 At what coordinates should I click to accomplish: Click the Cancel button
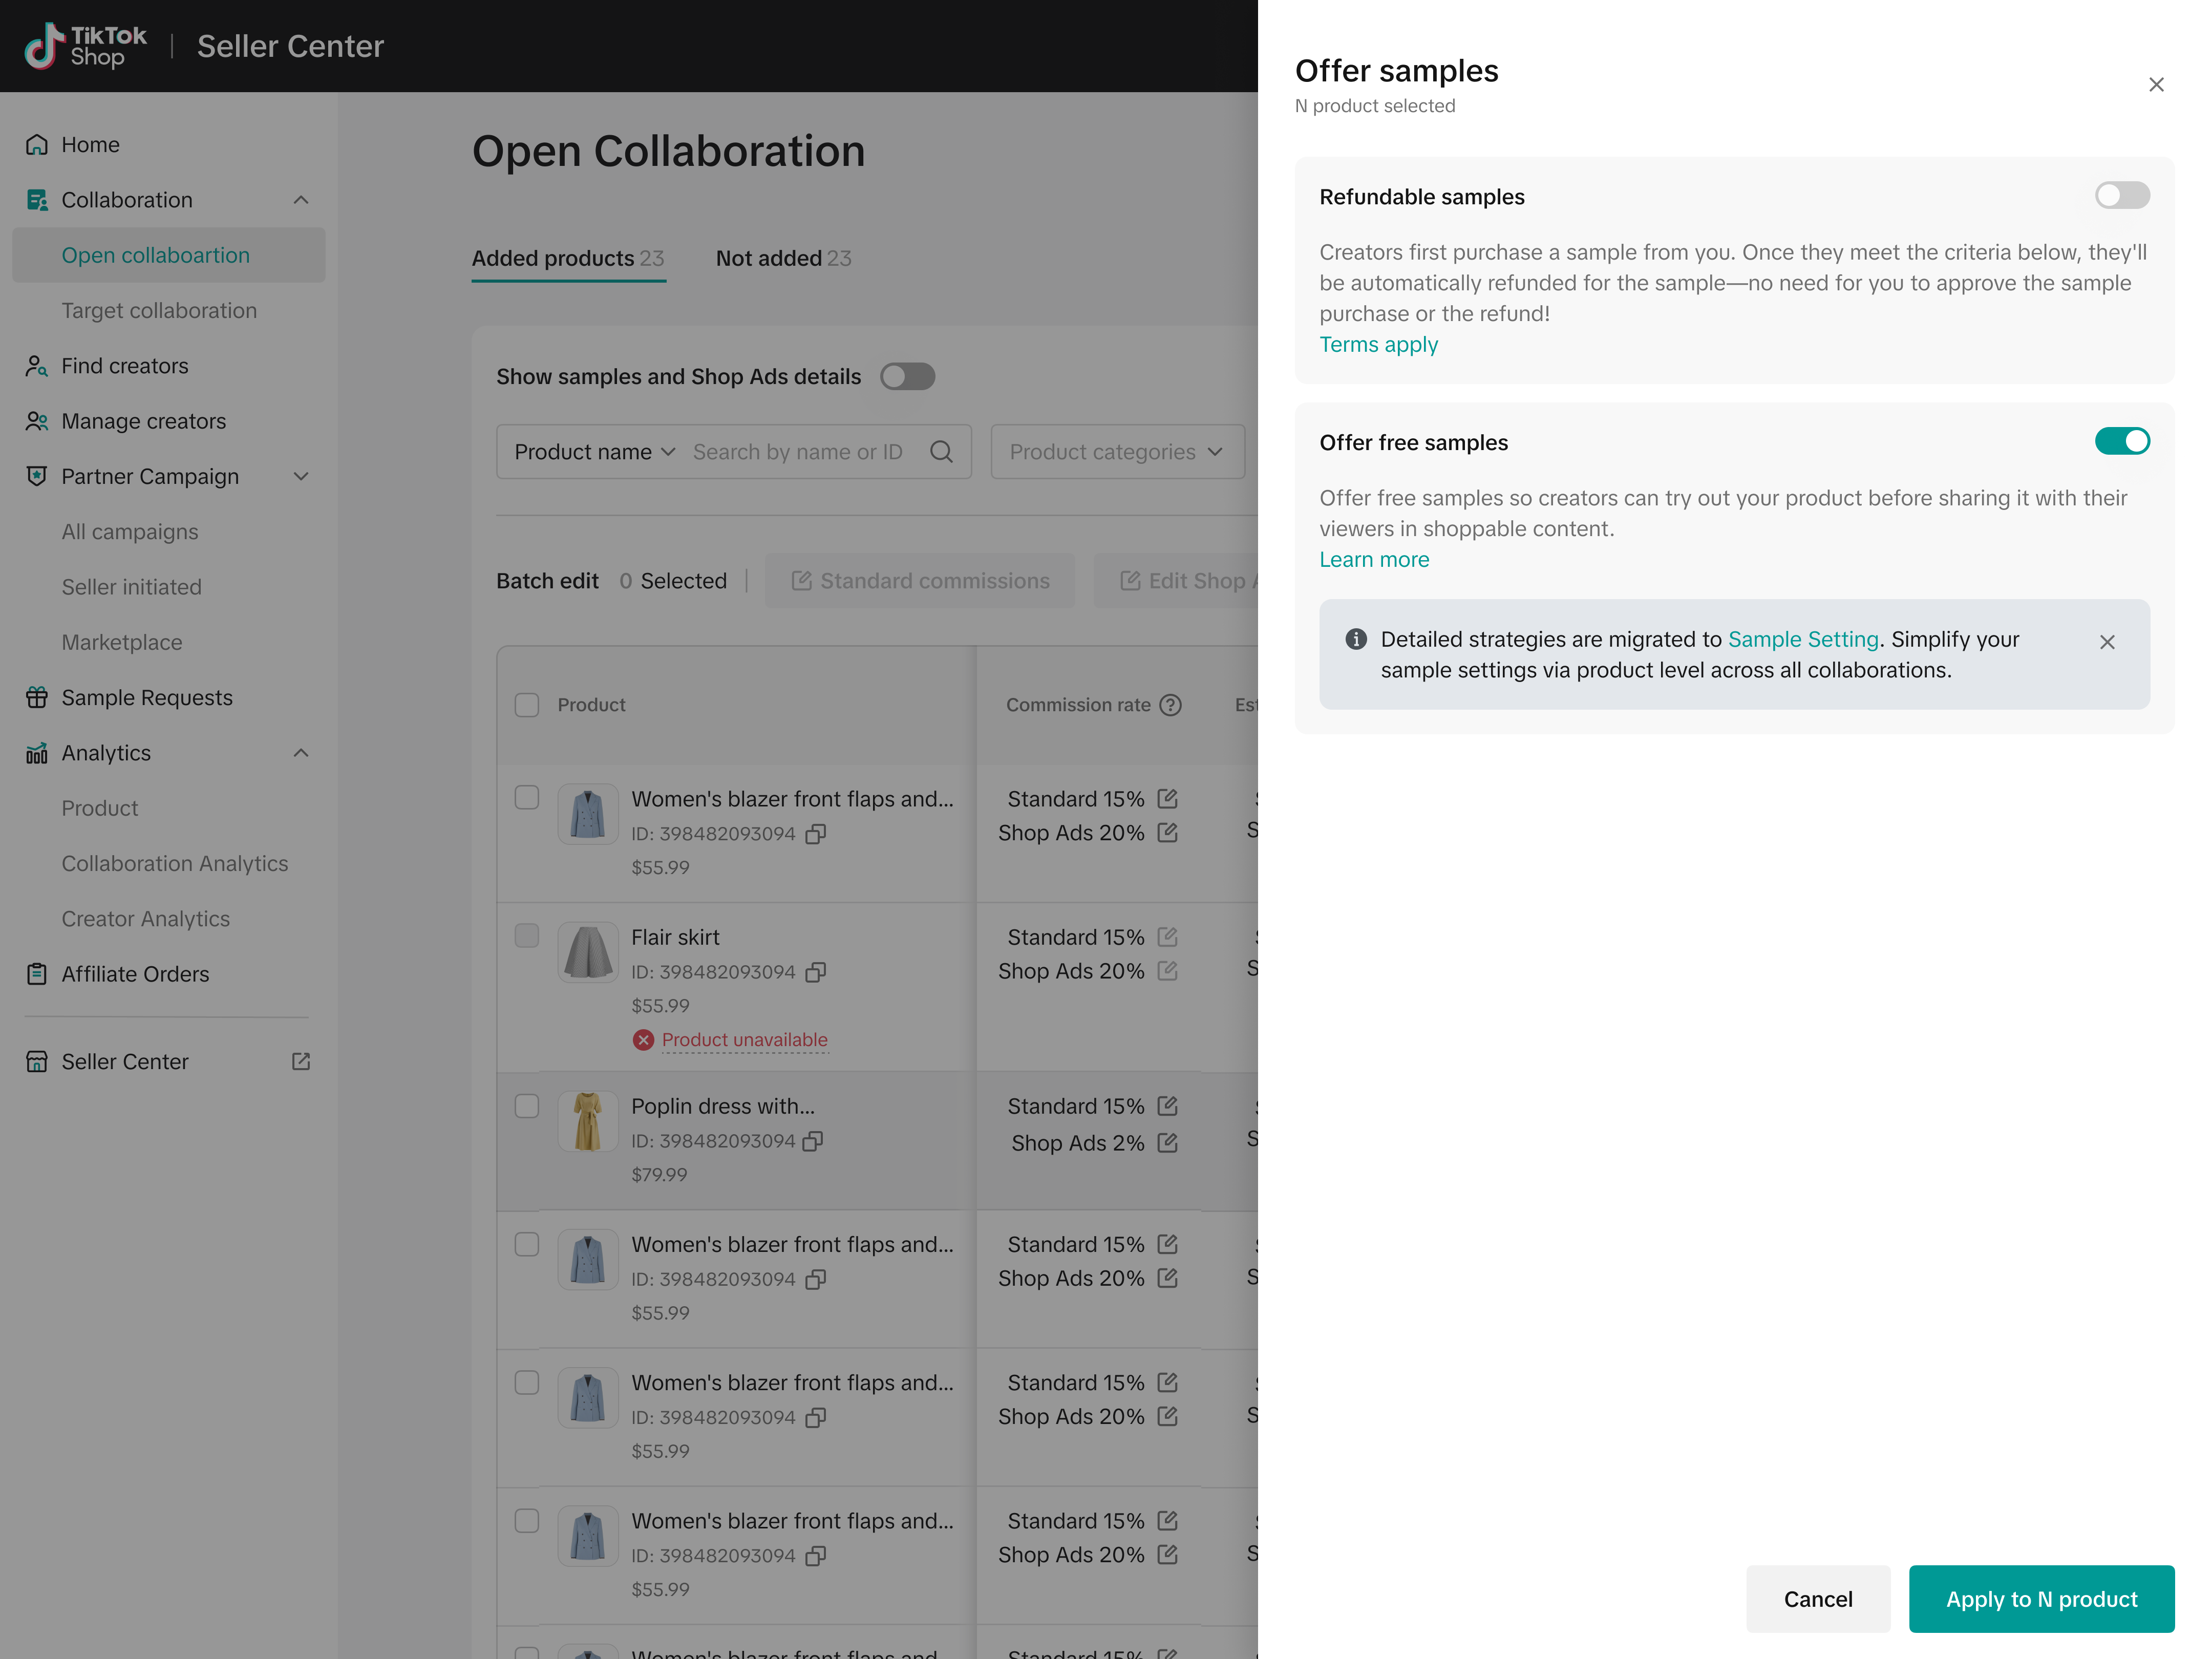tap(1818, 1599)
